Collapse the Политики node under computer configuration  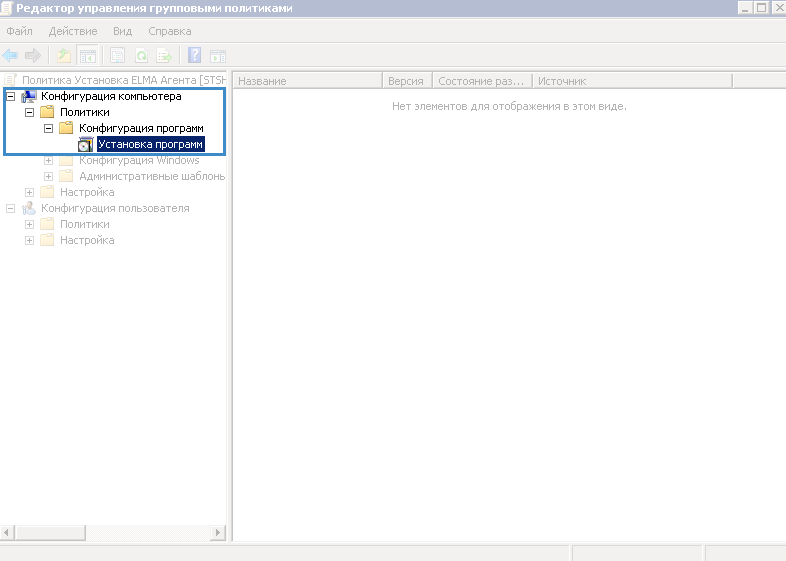pos(30,113)
